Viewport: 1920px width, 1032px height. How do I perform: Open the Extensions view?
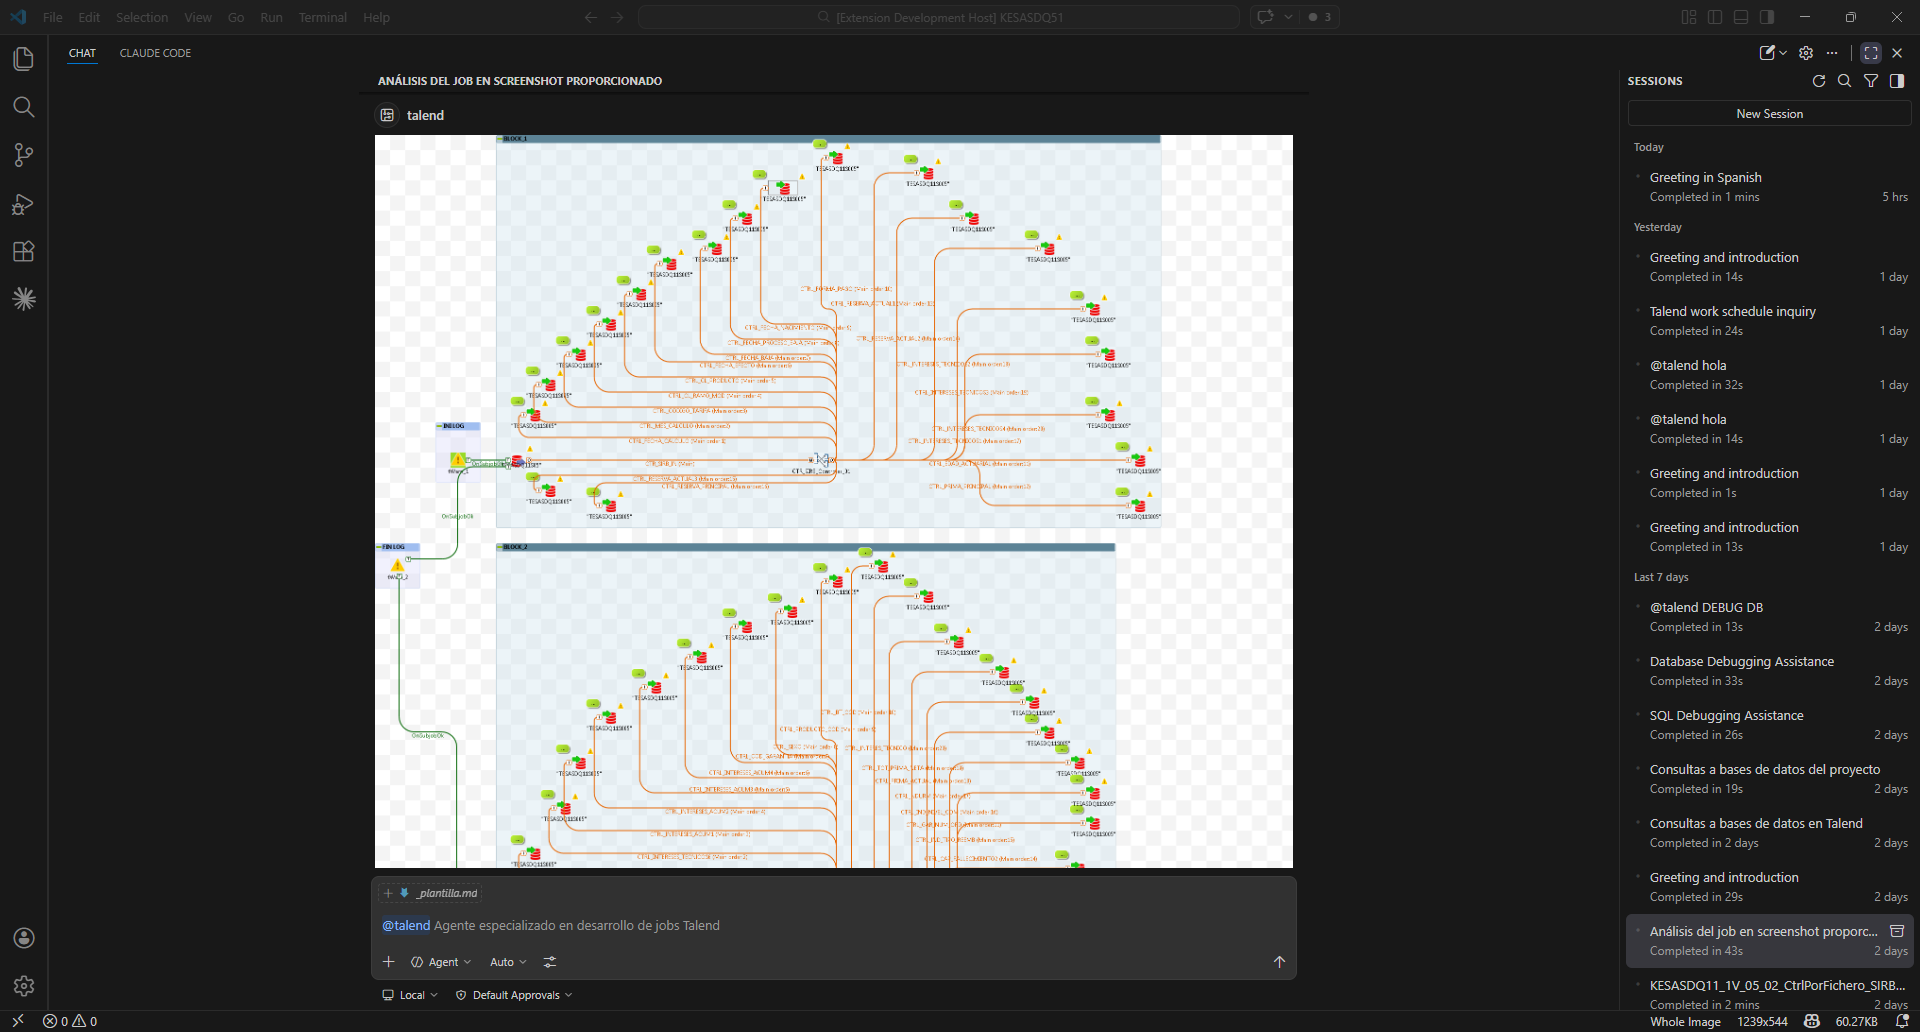(x=24, y=252)
